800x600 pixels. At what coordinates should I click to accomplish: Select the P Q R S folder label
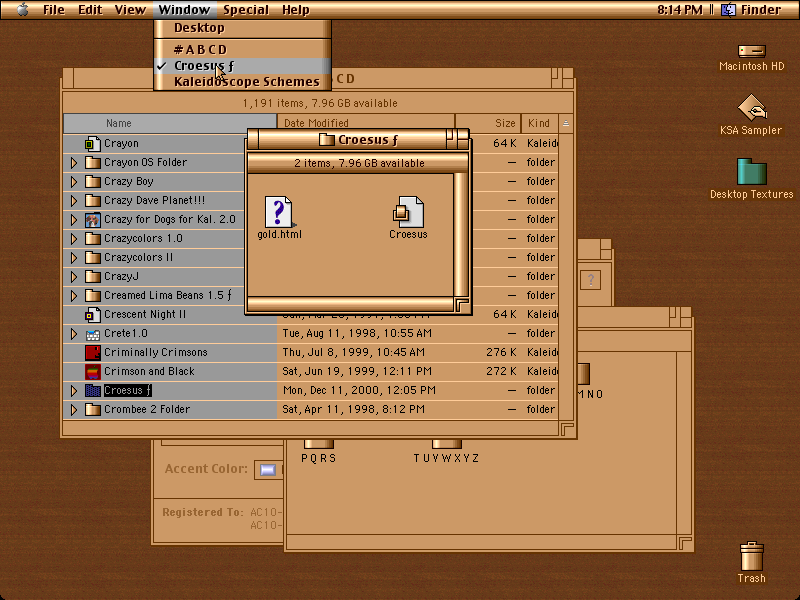318,458
